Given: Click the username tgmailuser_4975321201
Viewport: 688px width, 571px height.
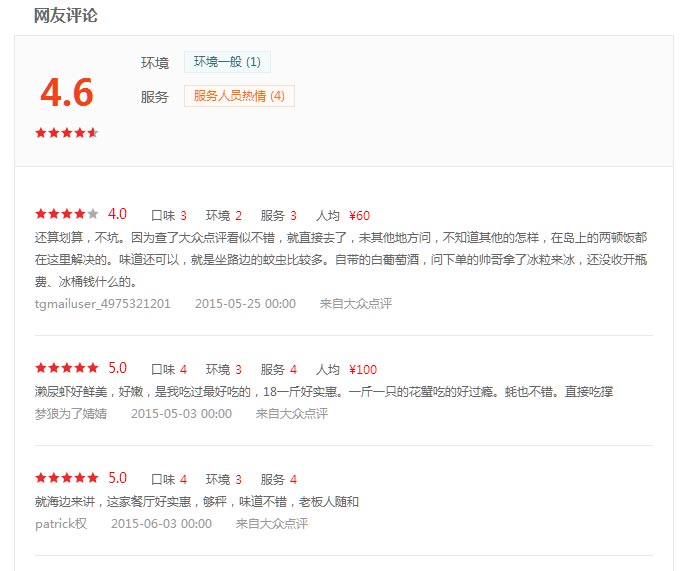Looking at the screenshot, I should tap(103, 304).
